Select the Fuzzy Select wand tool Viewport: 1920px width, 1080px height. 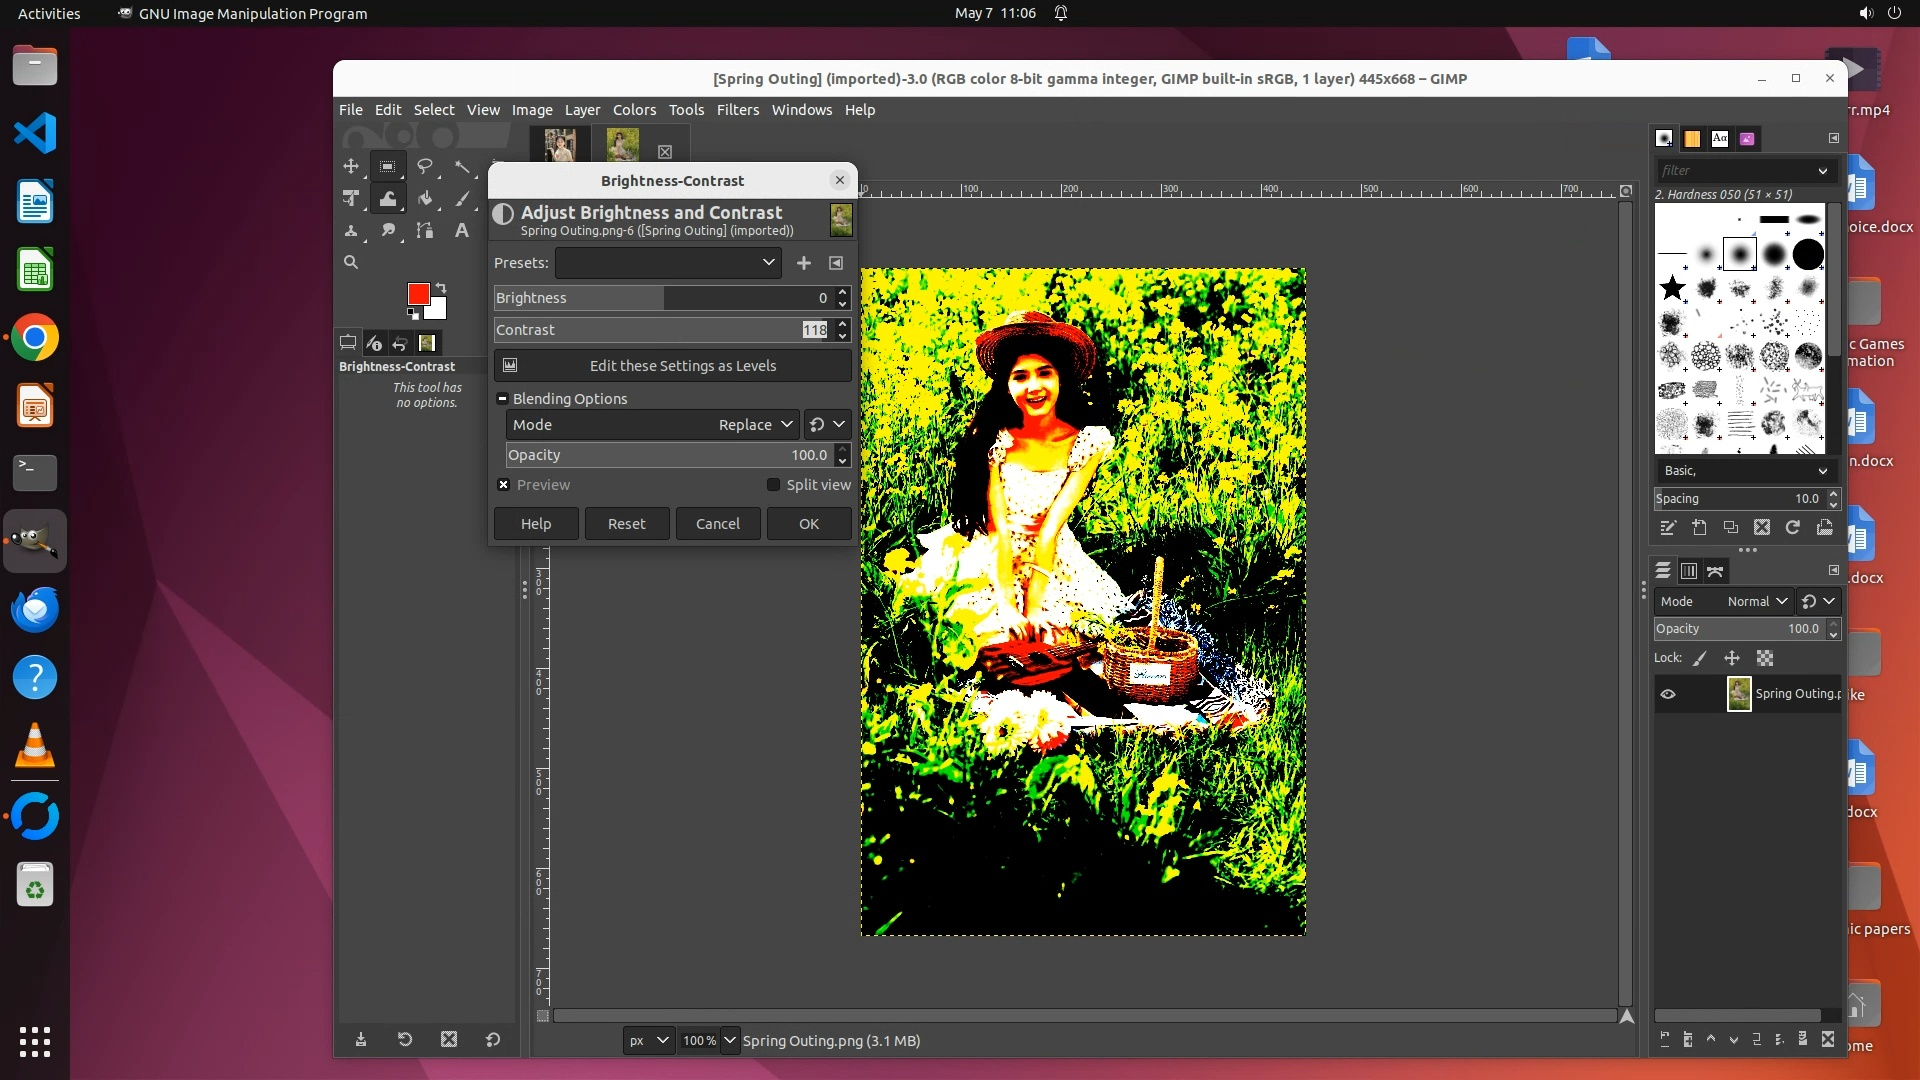click(x=462, y=166)
